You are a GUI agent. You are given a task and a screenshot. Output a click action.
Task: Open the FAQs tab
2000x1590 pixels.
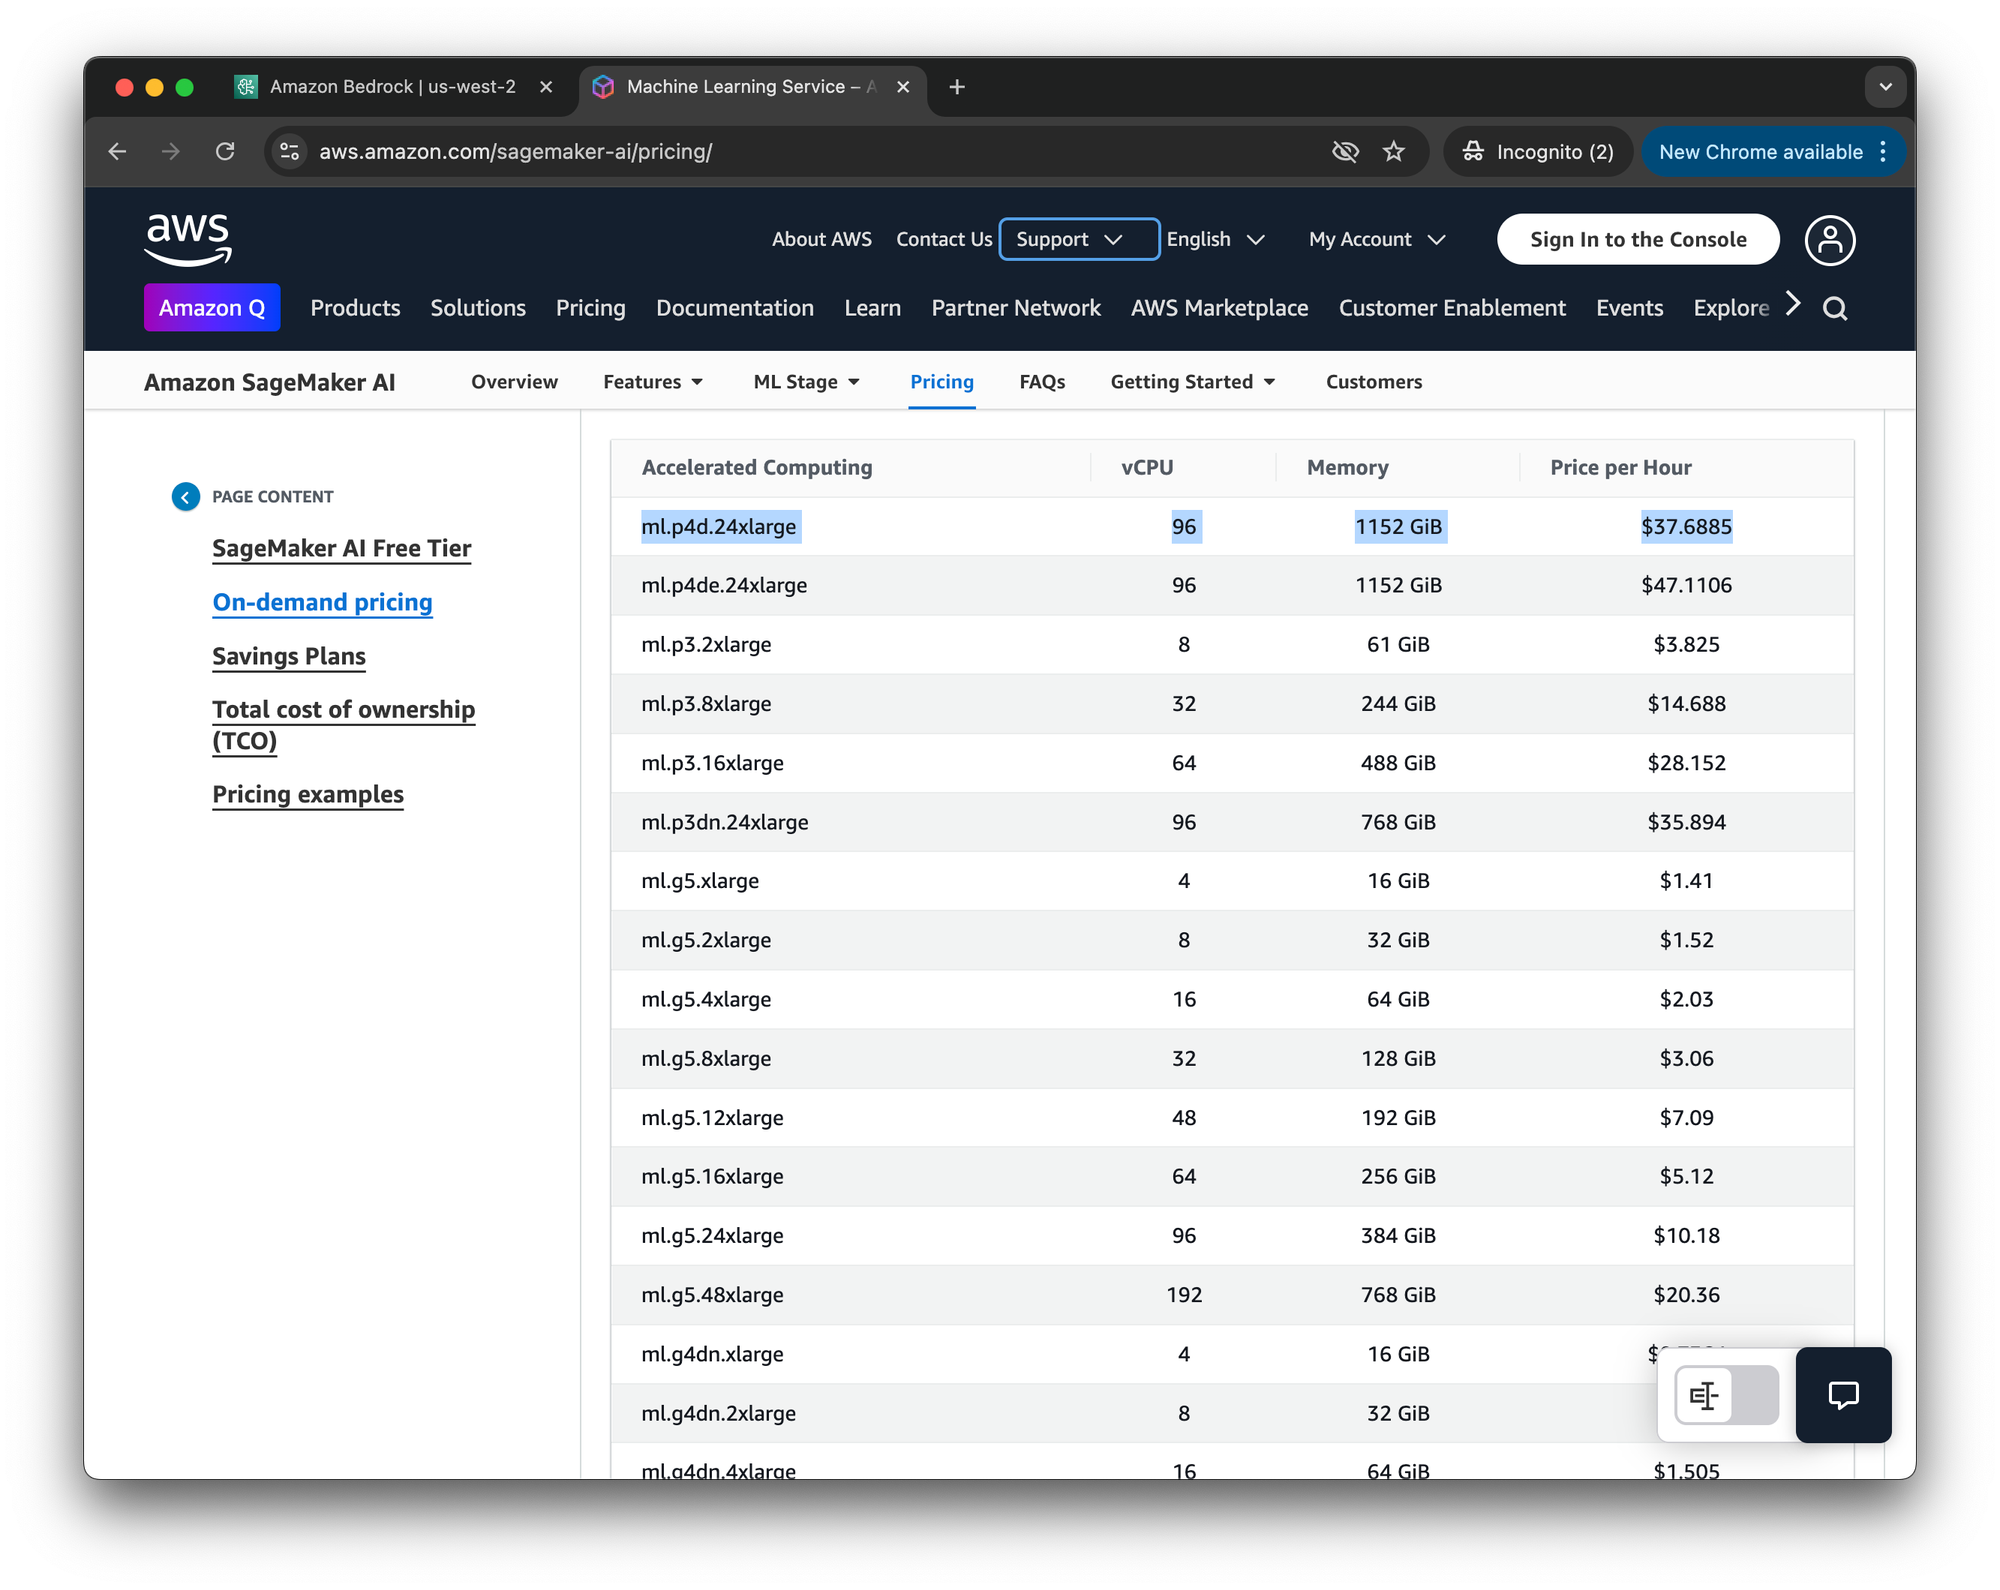point(1042,382)
